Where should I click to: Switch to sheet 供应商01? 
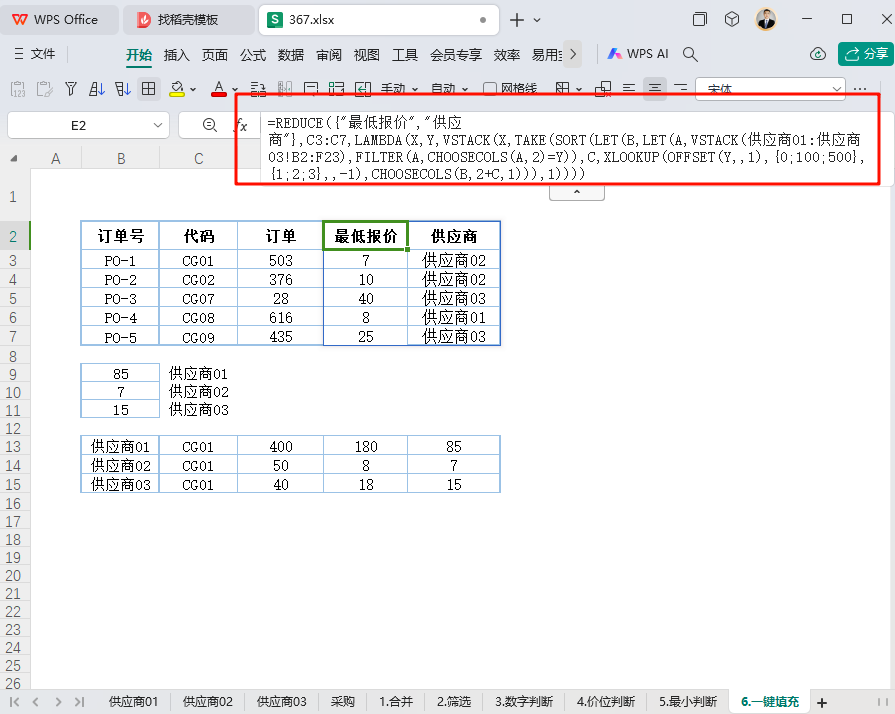tap(133, 702)
